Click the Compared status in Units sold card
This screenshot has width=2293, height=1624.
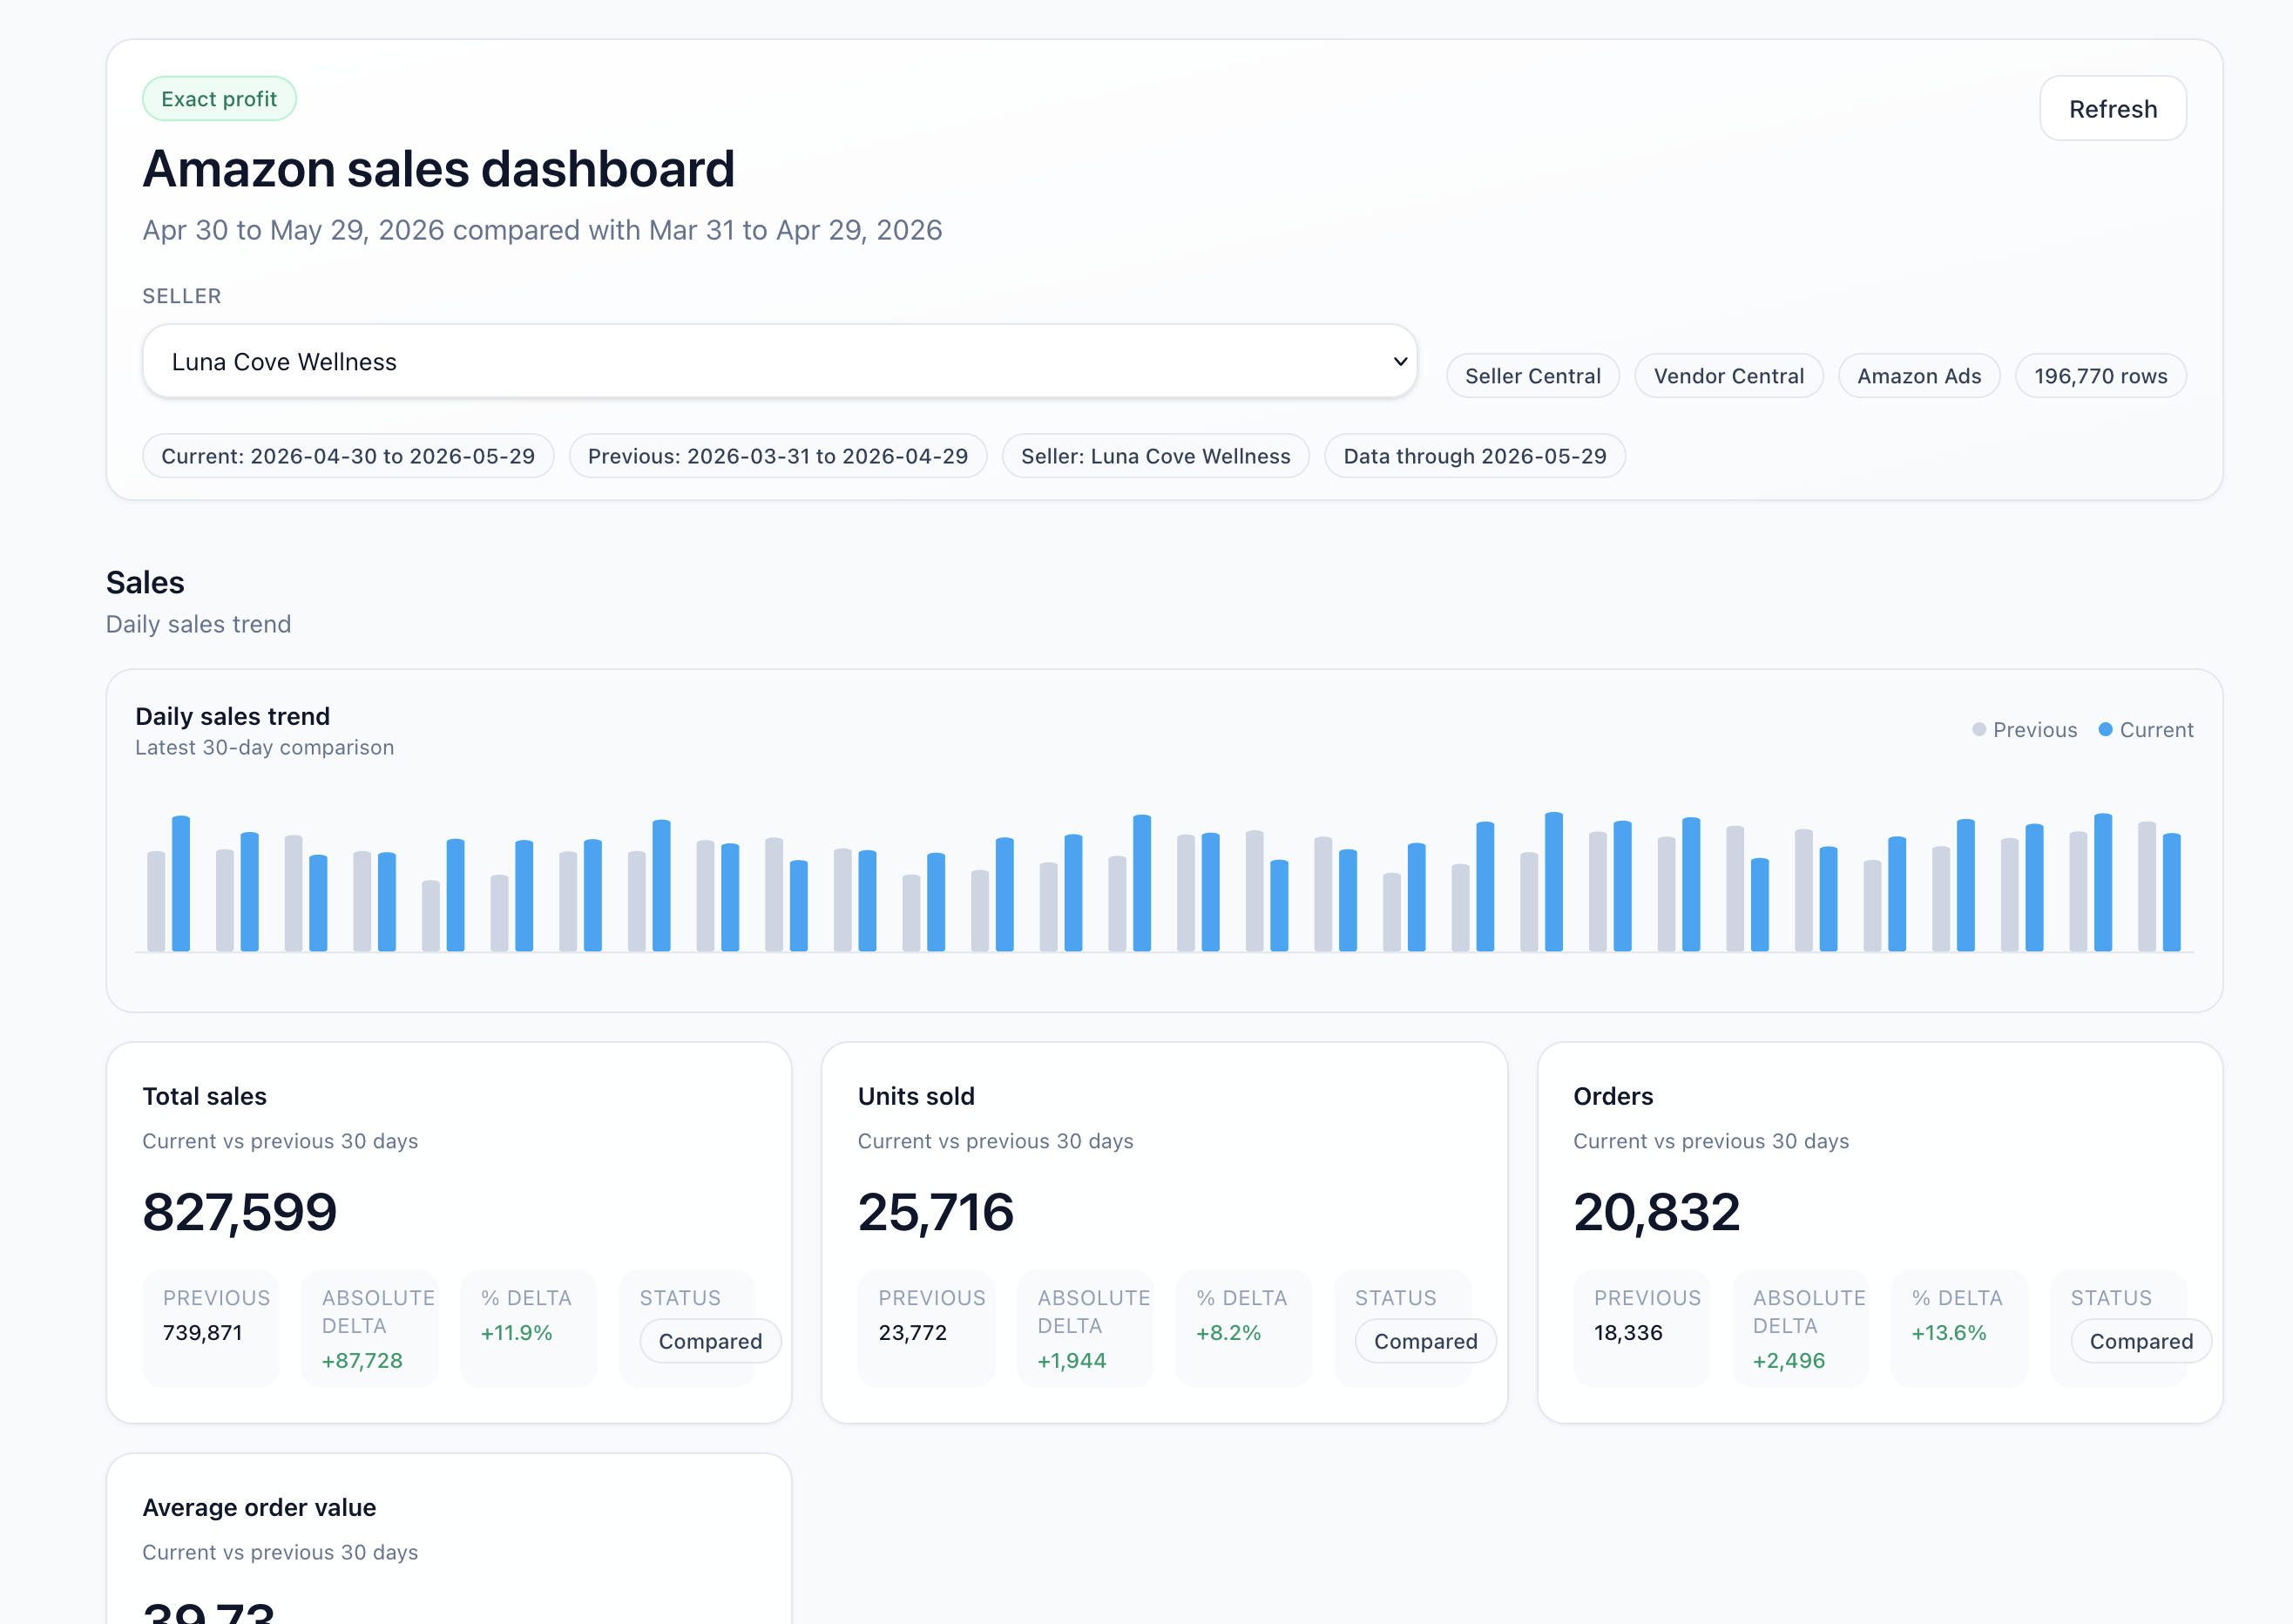(x=1425, y=1341)
